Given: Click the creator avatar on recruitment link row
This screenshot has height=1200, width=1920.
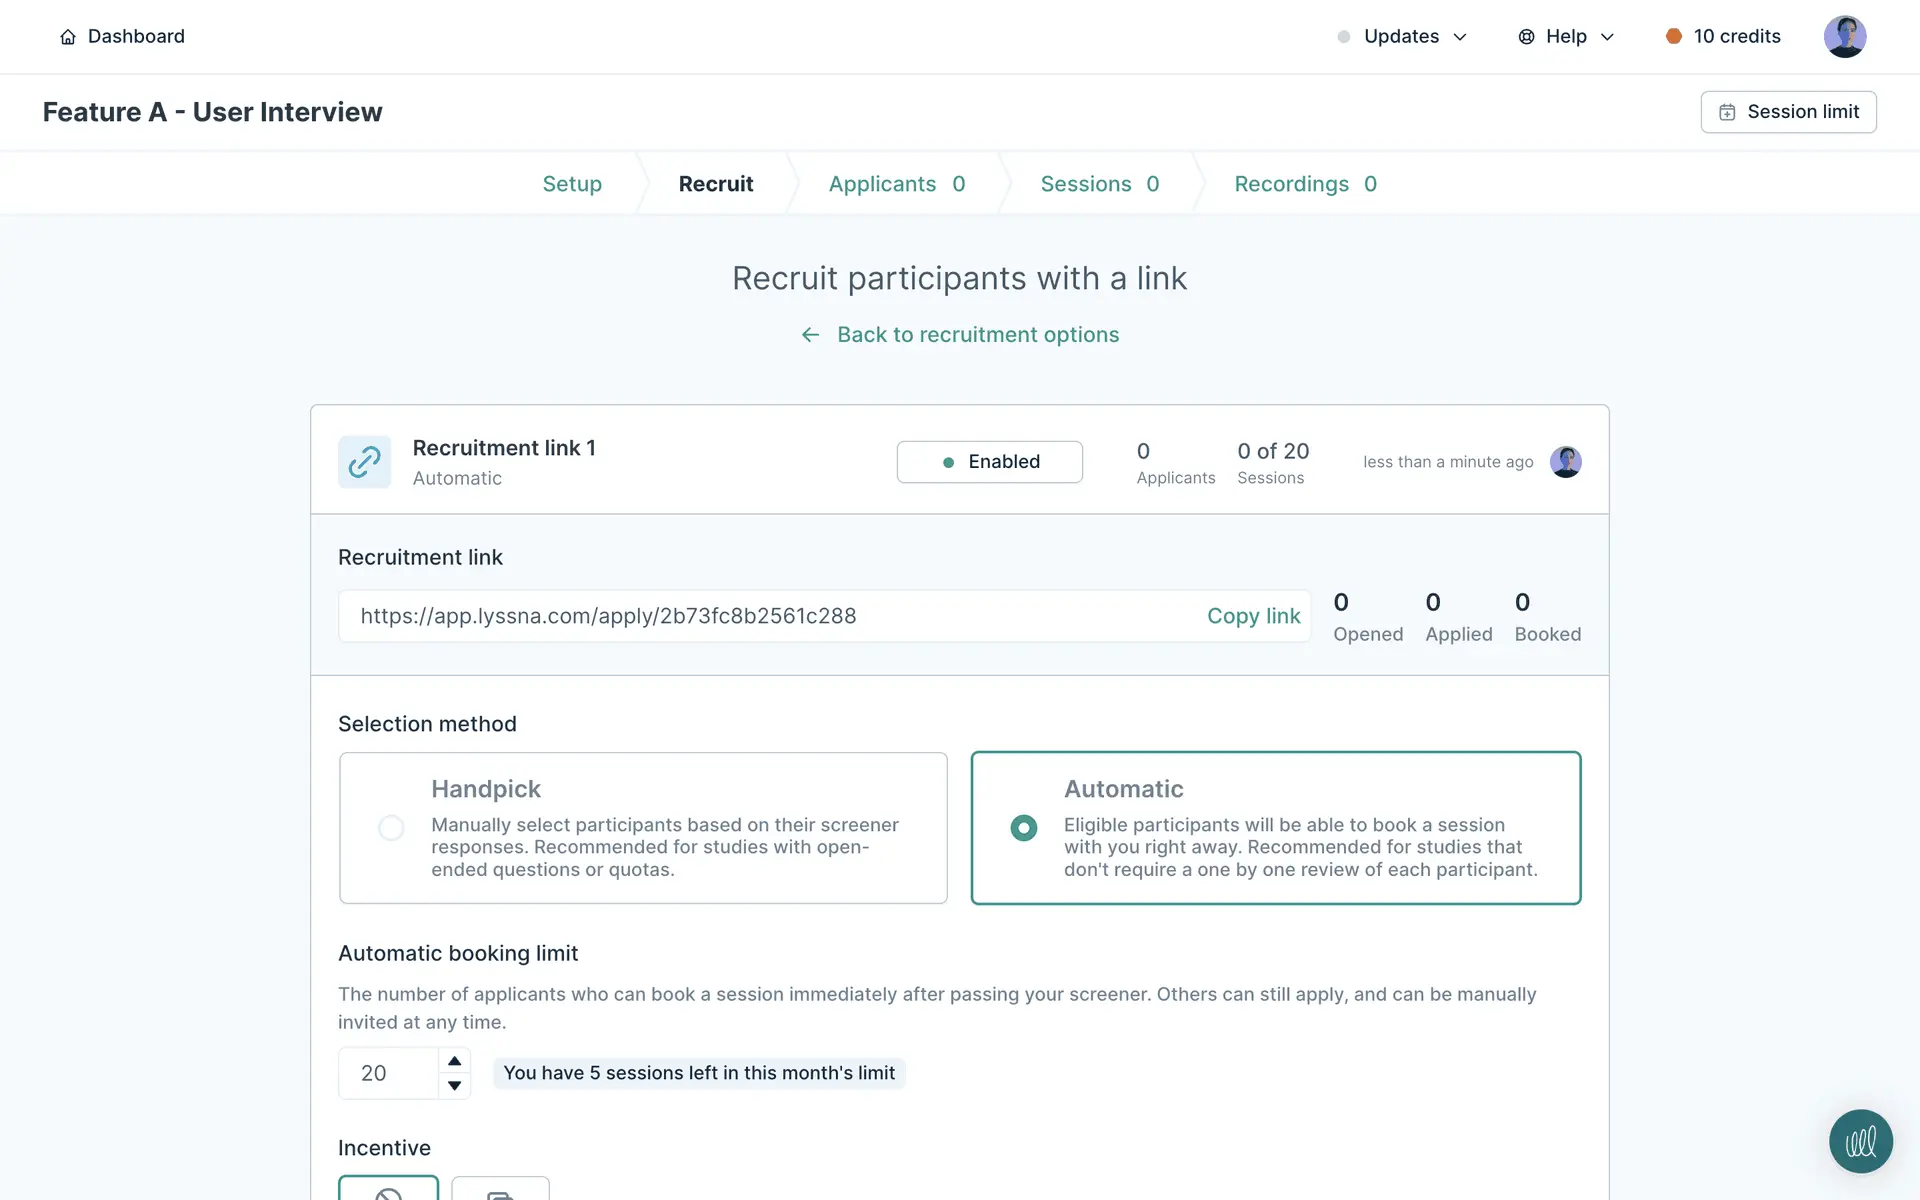Looking at the screenshot, I should [x=1565, y=462].
